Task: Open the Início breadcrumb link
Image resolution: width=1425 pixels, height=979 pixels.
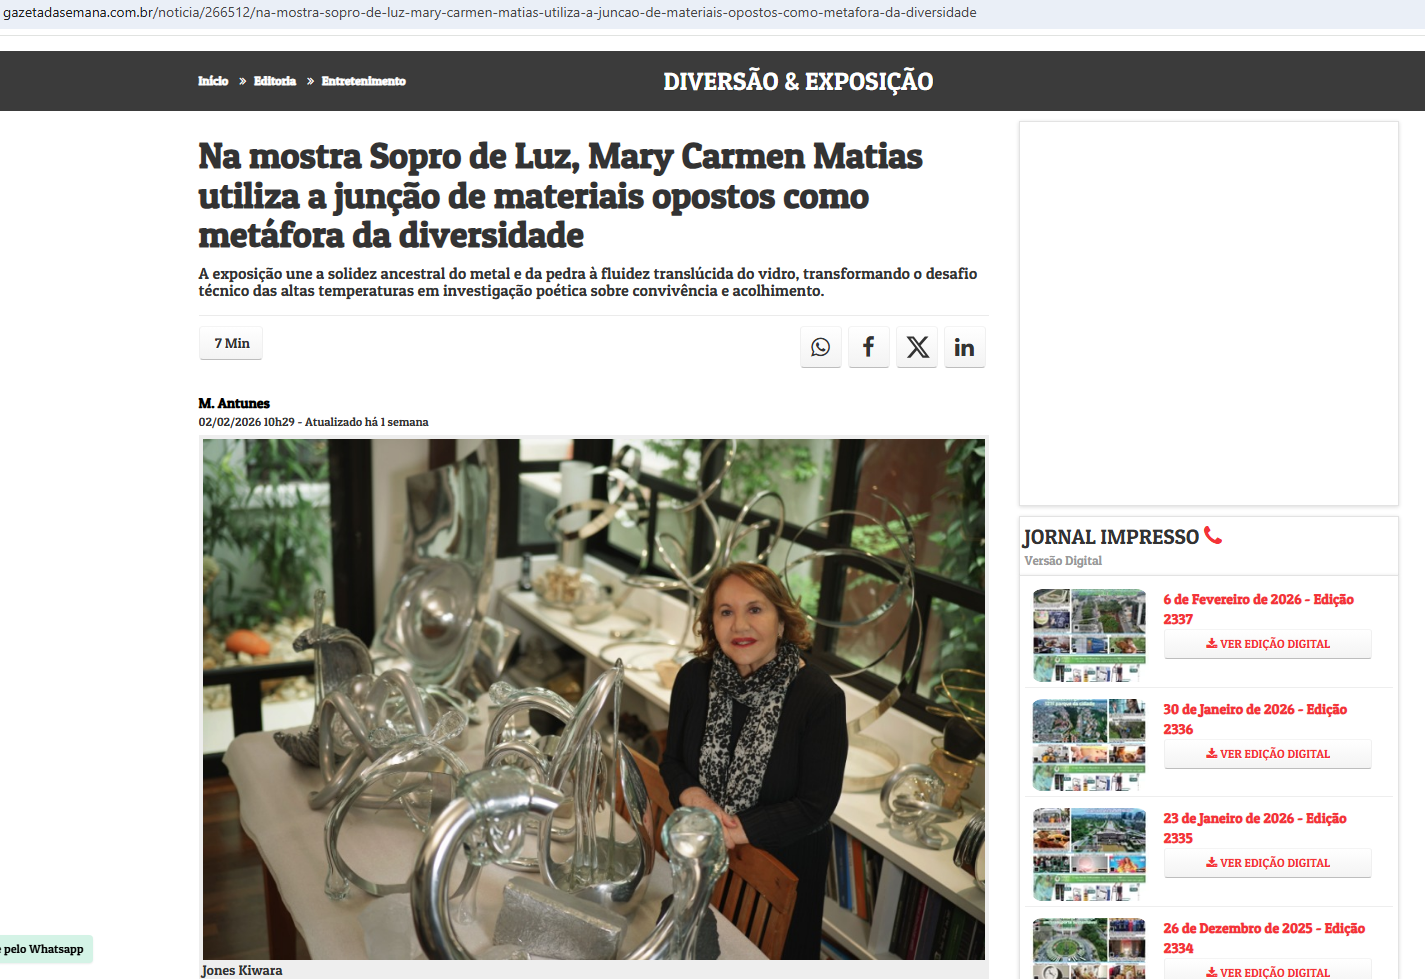Action: coord(213,81)
